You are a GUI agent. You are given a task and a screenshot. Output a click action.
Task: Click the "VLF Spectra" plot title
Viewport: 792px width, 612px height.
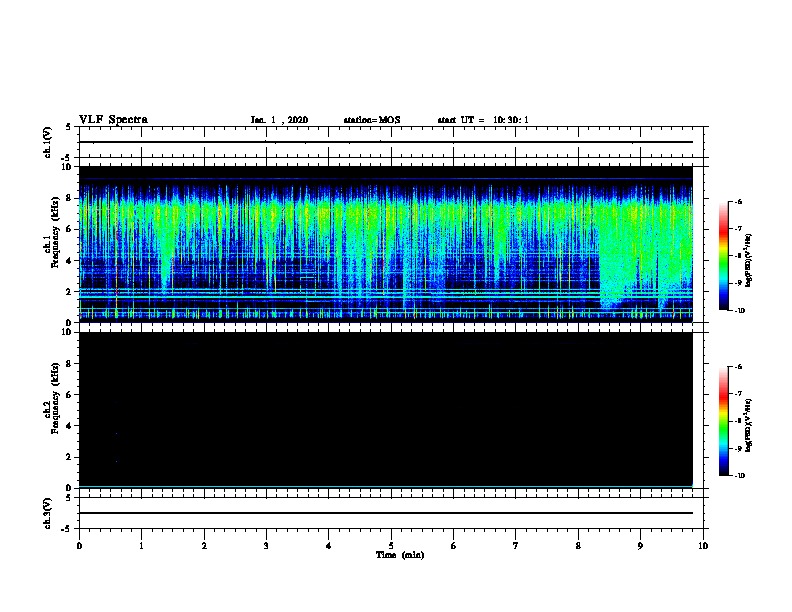pos(114,120)
